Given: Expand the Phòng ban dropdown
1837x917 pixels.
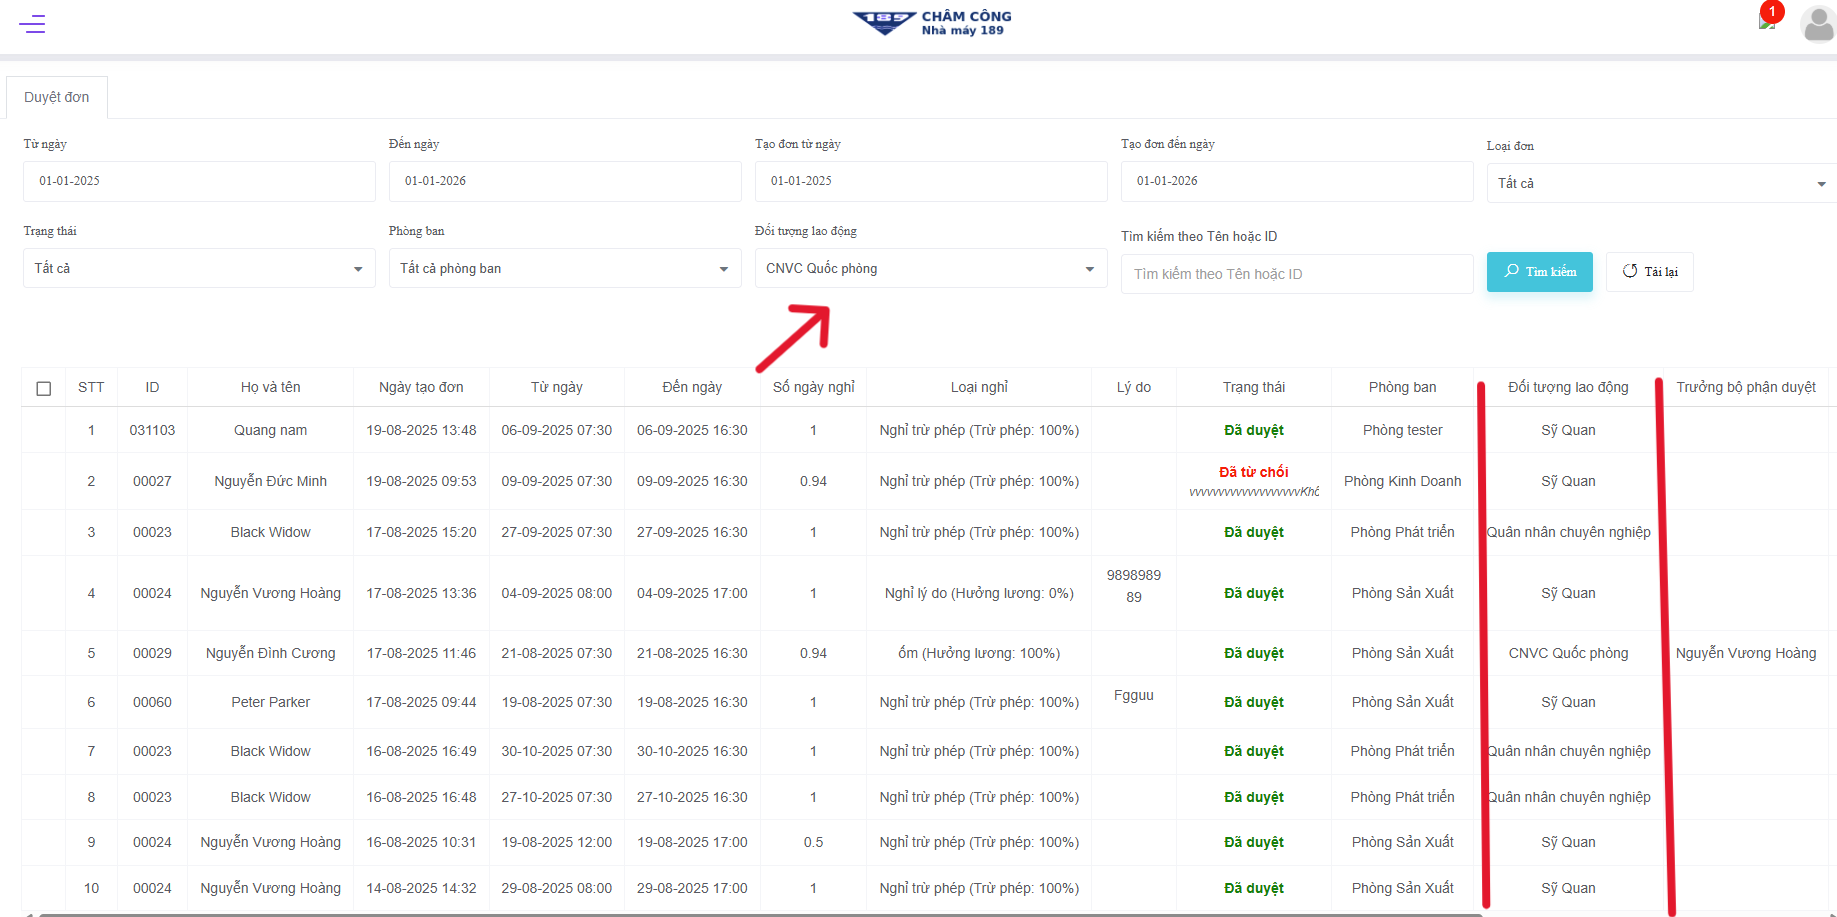Looking at the screenshot, I should point(564,268).
